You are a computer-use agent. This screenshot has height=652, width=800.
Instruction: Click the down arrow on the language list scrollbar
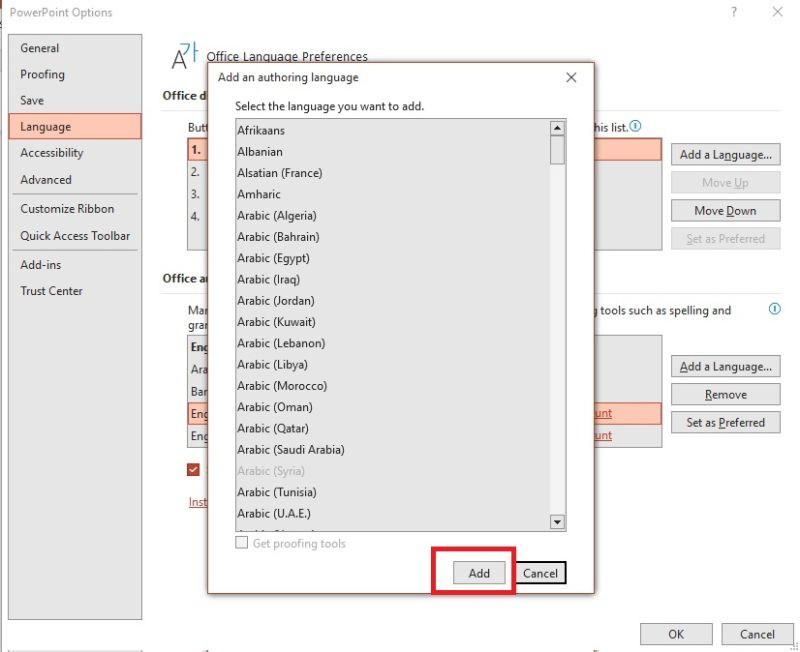(559, 521)
